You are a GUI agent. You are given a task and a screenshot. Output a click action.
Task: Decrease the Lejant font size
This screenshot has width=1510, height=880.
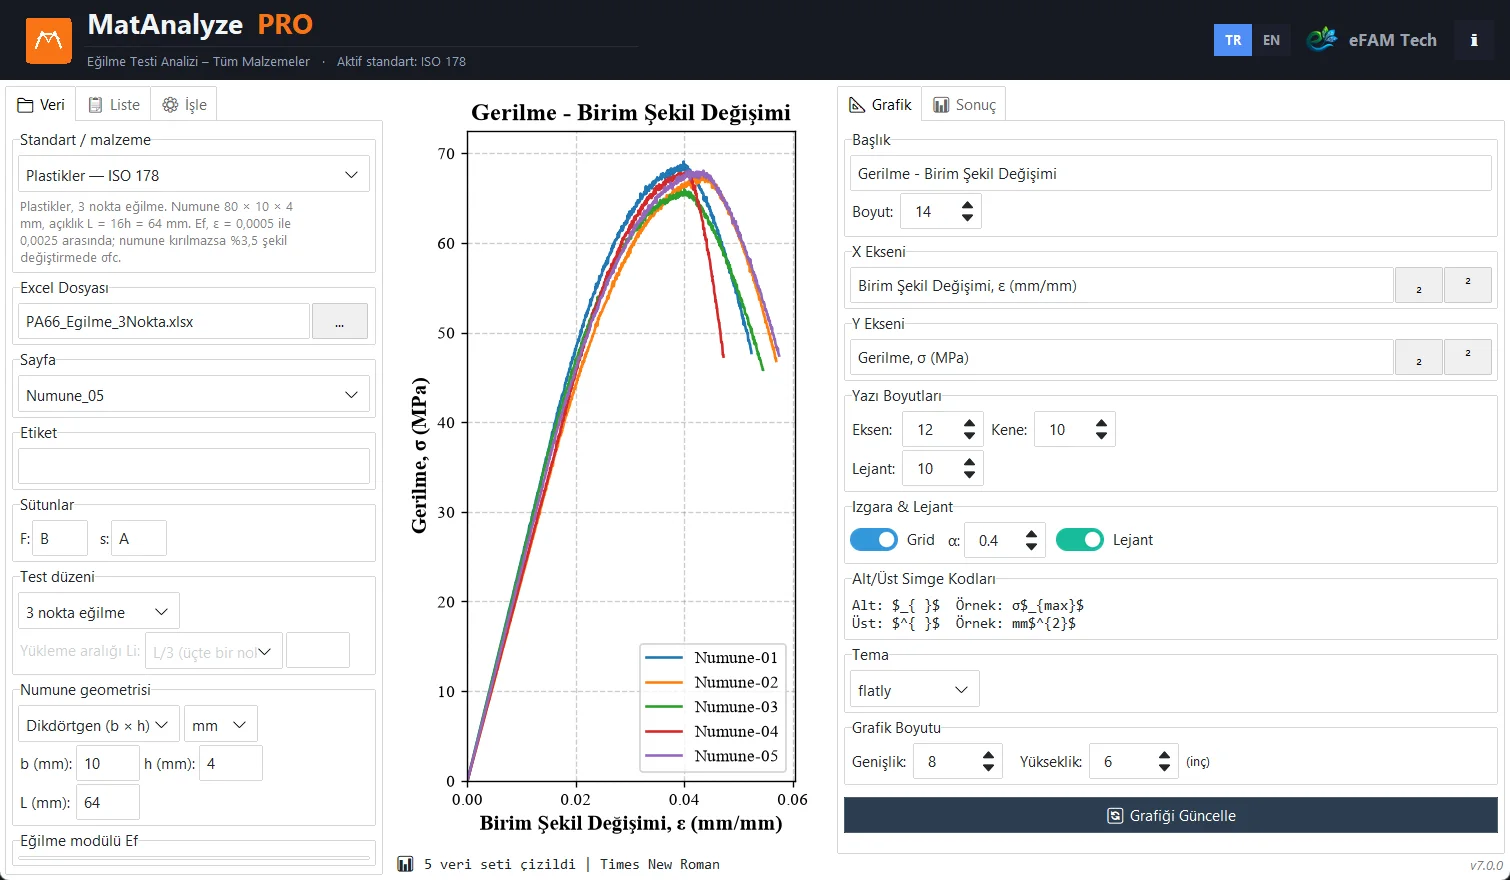click(969, 474)
